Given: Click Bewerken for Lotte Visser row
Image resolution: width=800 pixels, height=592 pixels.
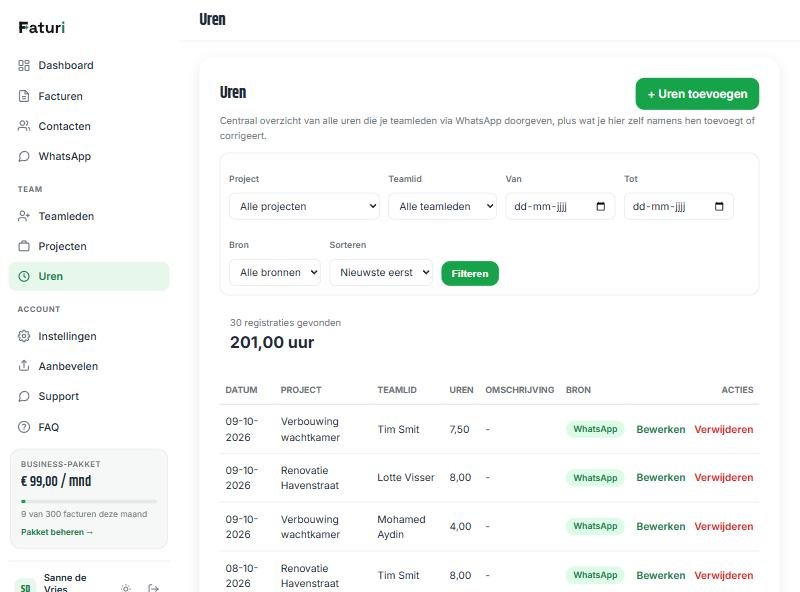Looking at the screenshot, I should 661,478.
